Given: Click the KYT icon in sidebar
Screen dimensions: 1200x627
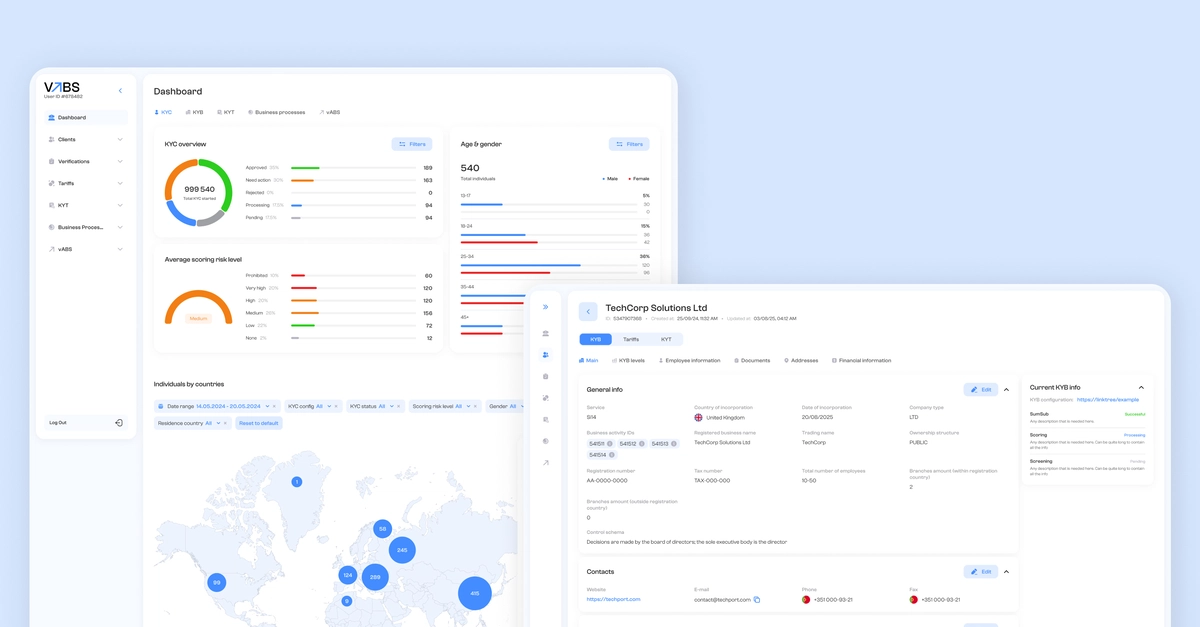Looking at the screenshot, I should (52, 206).
